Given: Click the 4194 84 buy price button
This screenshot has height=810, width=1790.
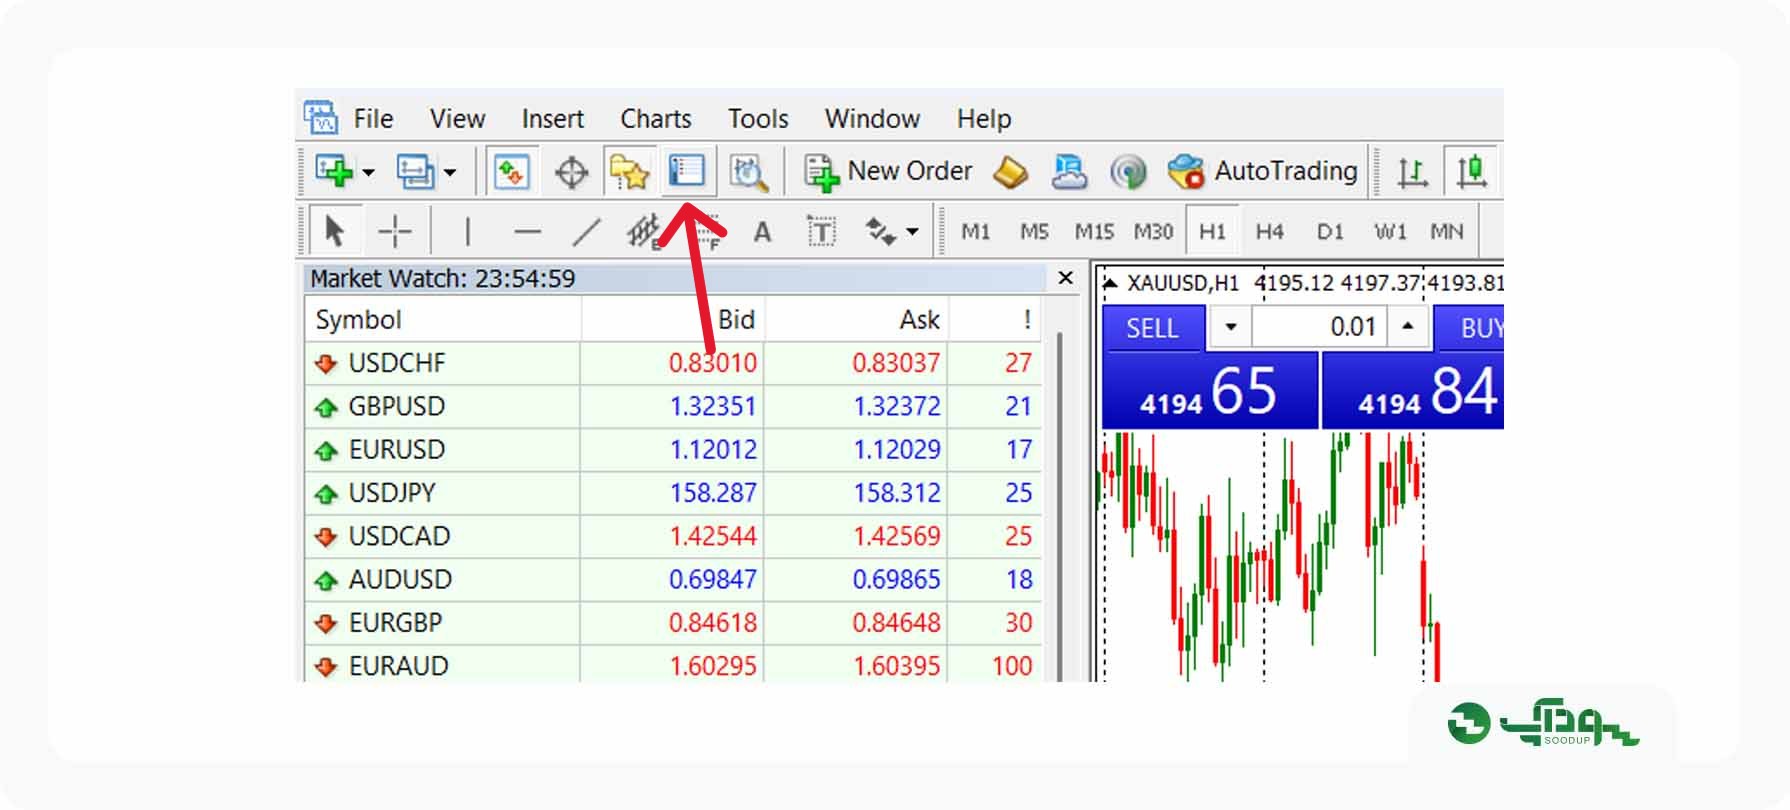Looking at the screenshot, I should 1413,391.
